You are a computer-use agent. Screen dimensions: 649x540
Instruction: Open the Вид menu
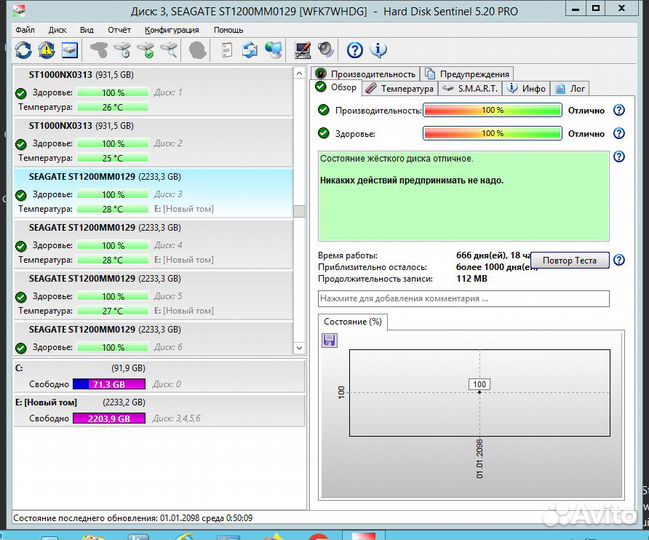click(87, 30)
